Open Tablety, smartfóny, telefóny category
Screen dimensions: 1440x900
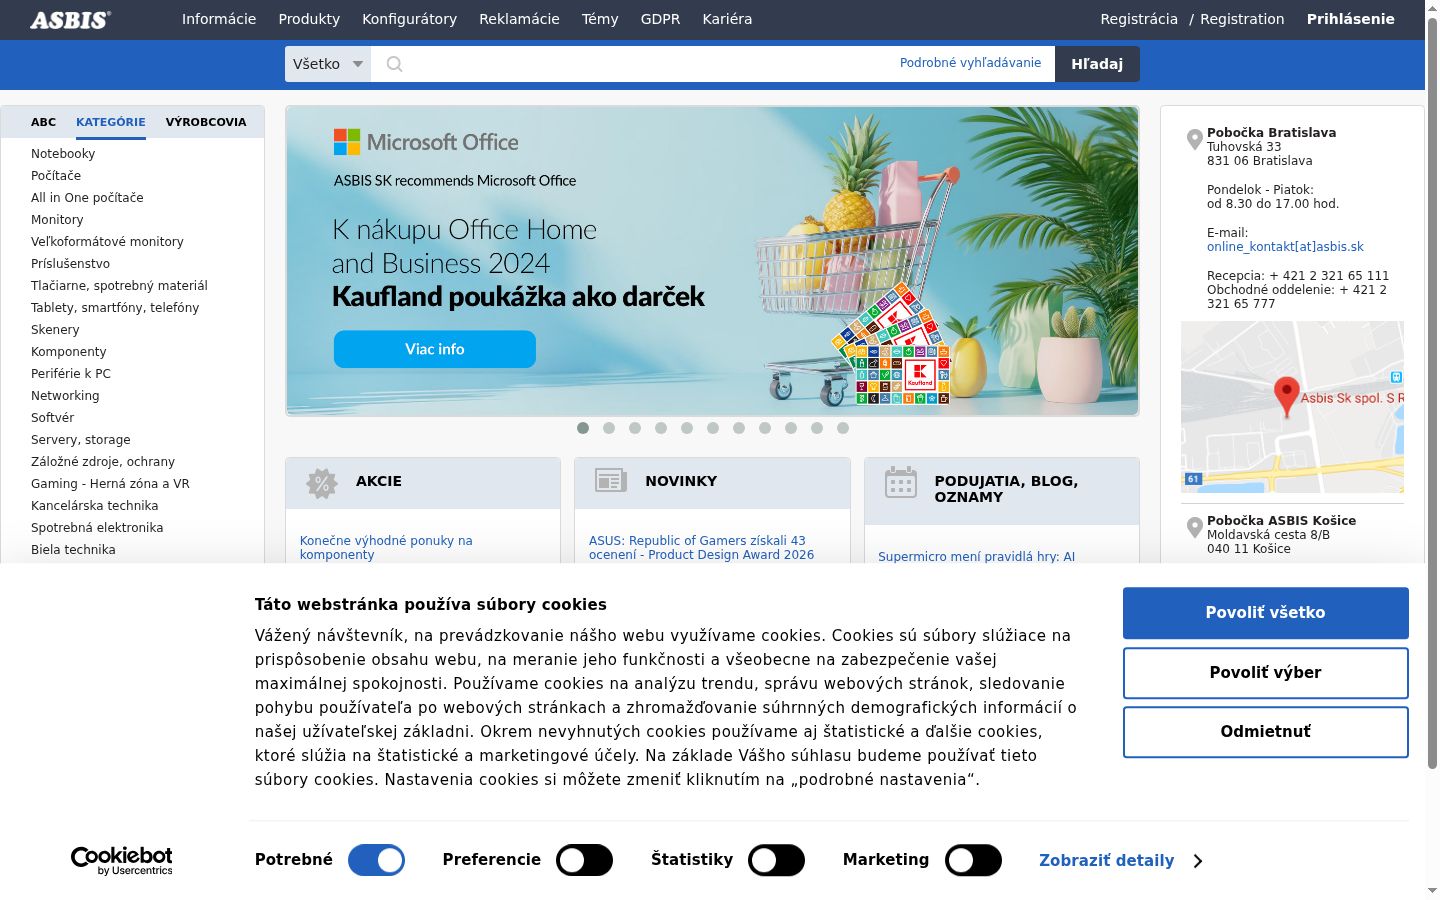pyautogui.click(x=115, y=308)
